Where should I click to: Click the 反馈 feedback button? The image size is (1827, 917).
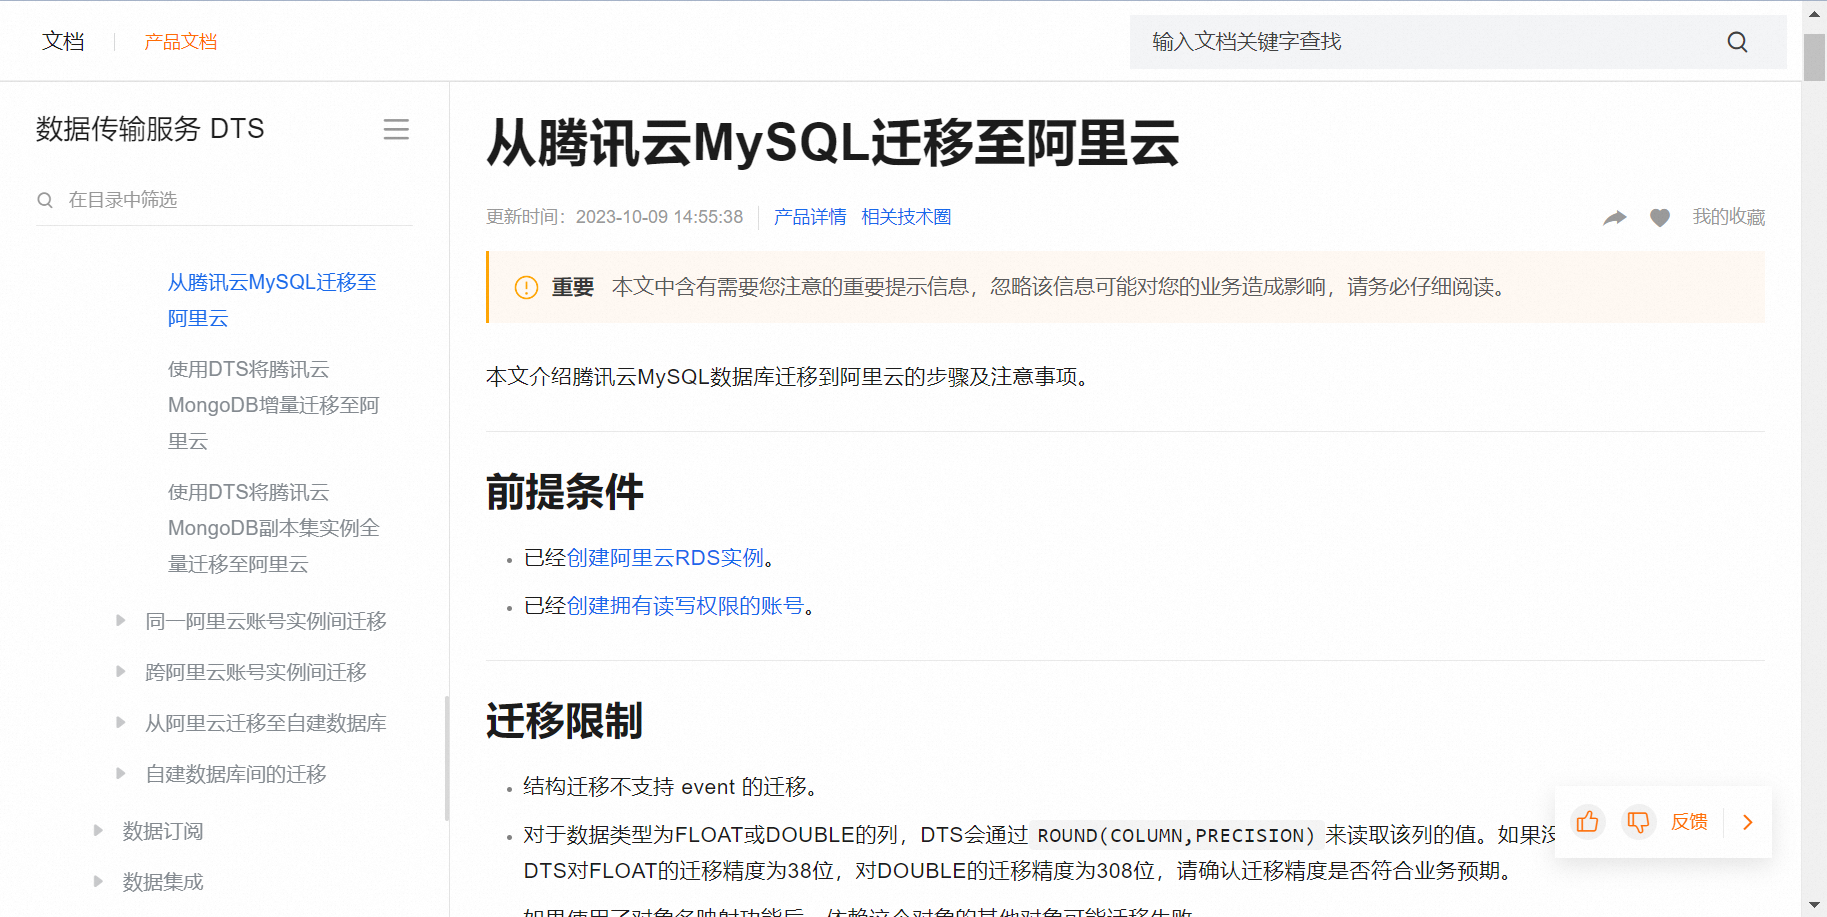click(1689, 822)
